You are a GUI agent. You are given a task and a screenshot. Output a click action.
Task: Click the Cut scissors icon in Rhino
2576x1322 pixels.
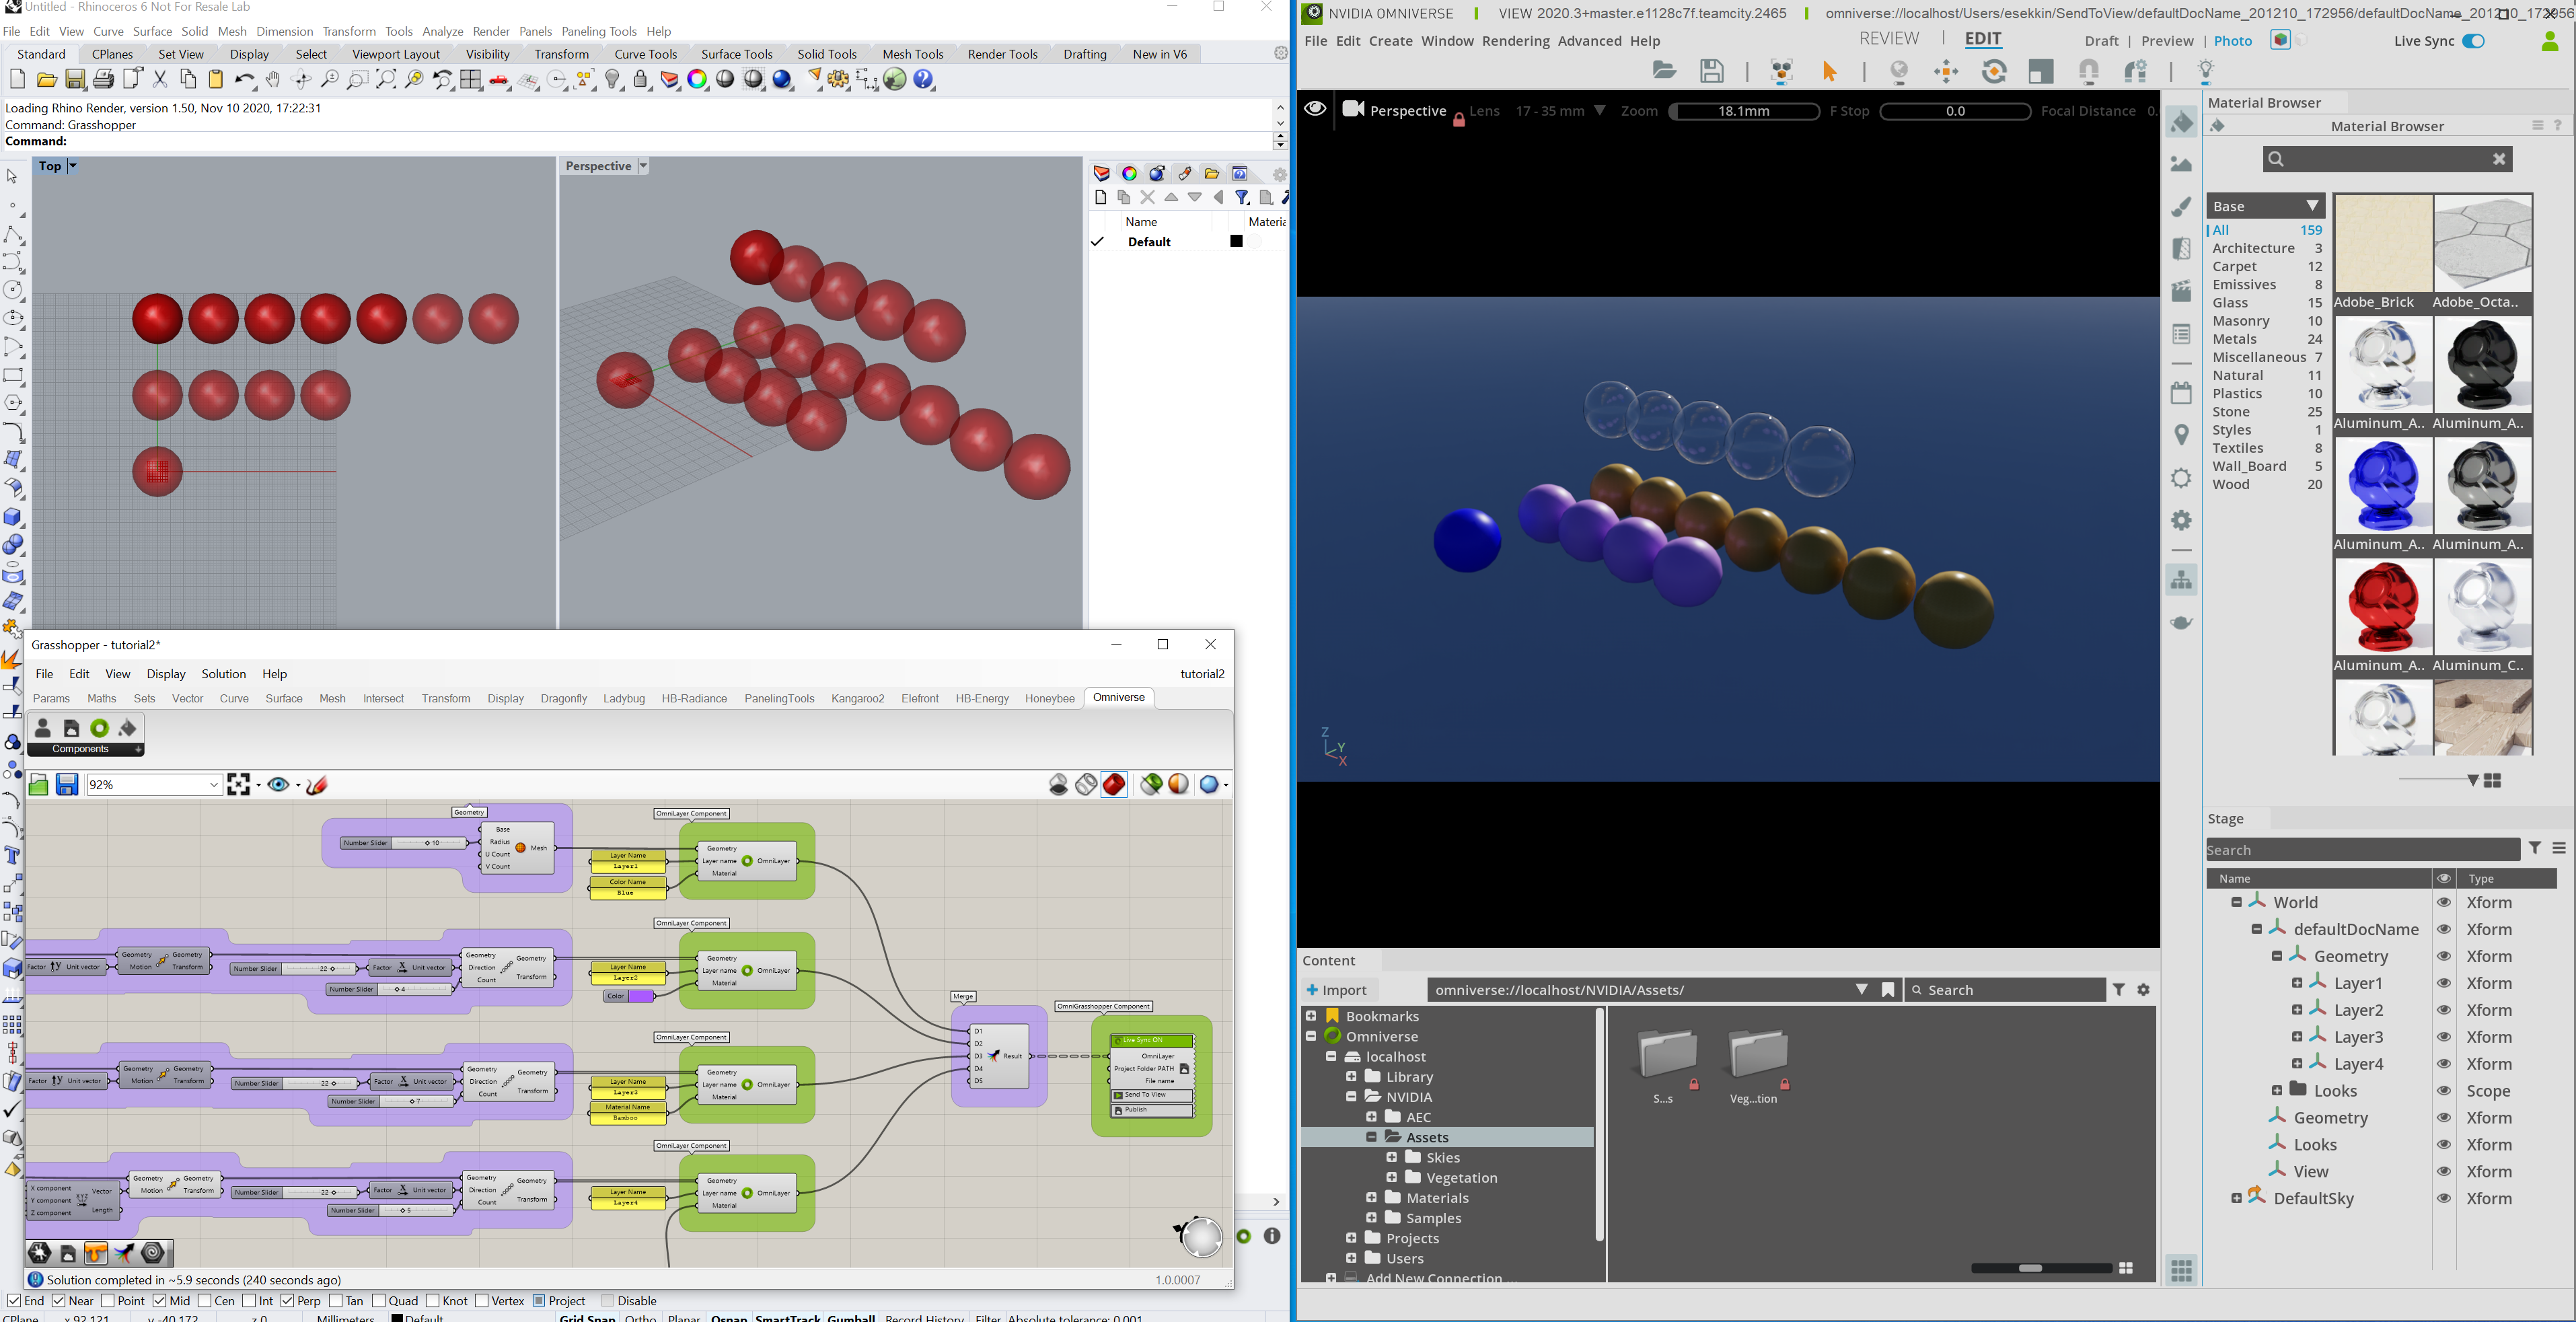[160, 80]
